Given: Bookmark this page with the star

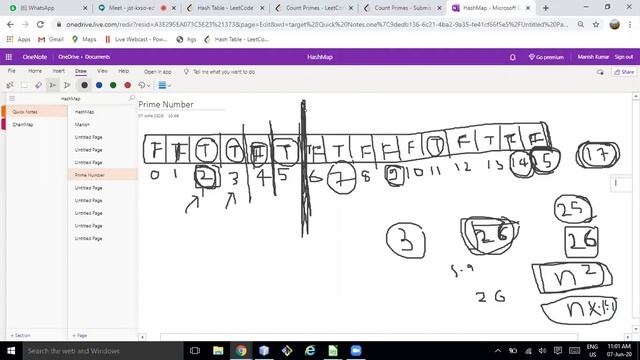Looking at the screenshot, I should tap(596, 24).
